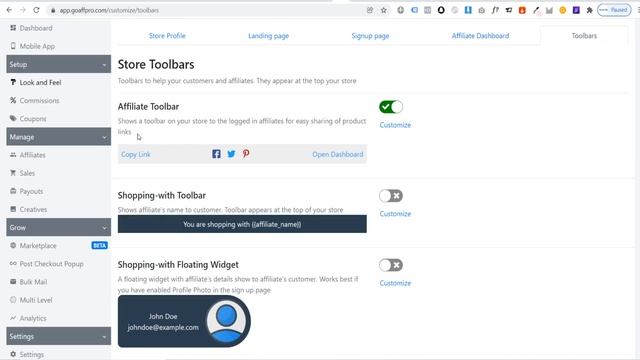640x360 pixels.
Task: Click the Paused profile button
Action: tap(614, 10)
